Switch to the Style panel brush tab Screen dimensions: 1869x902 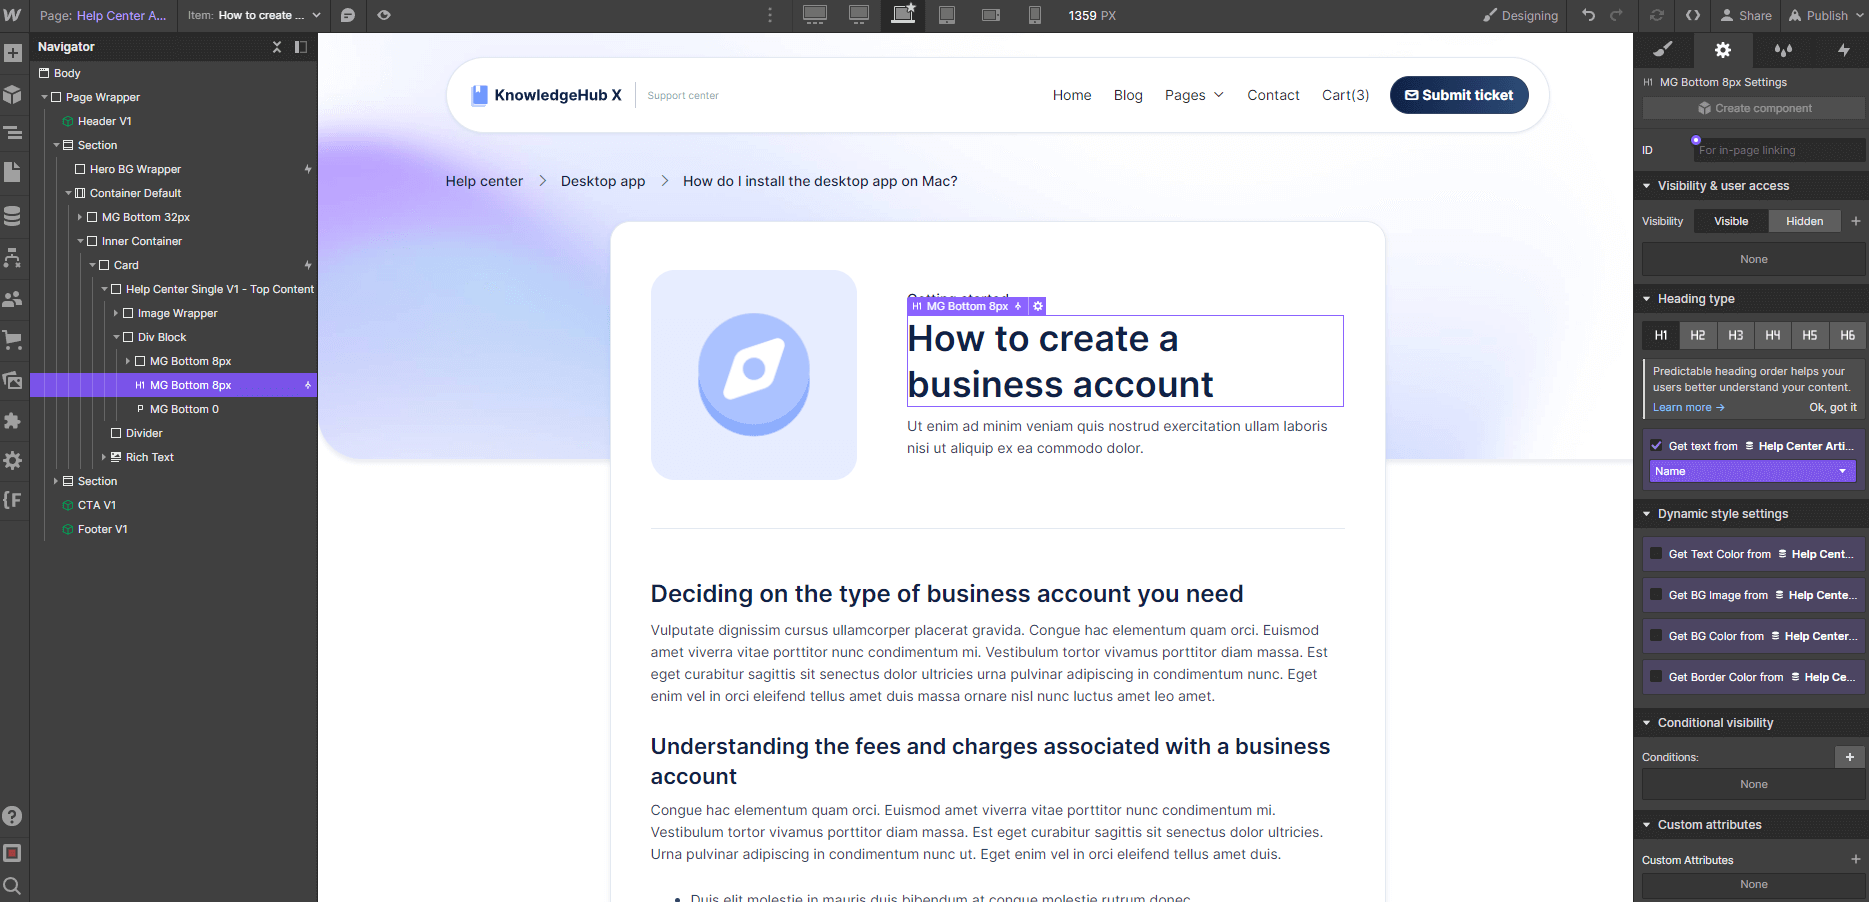pos(1663,49)
